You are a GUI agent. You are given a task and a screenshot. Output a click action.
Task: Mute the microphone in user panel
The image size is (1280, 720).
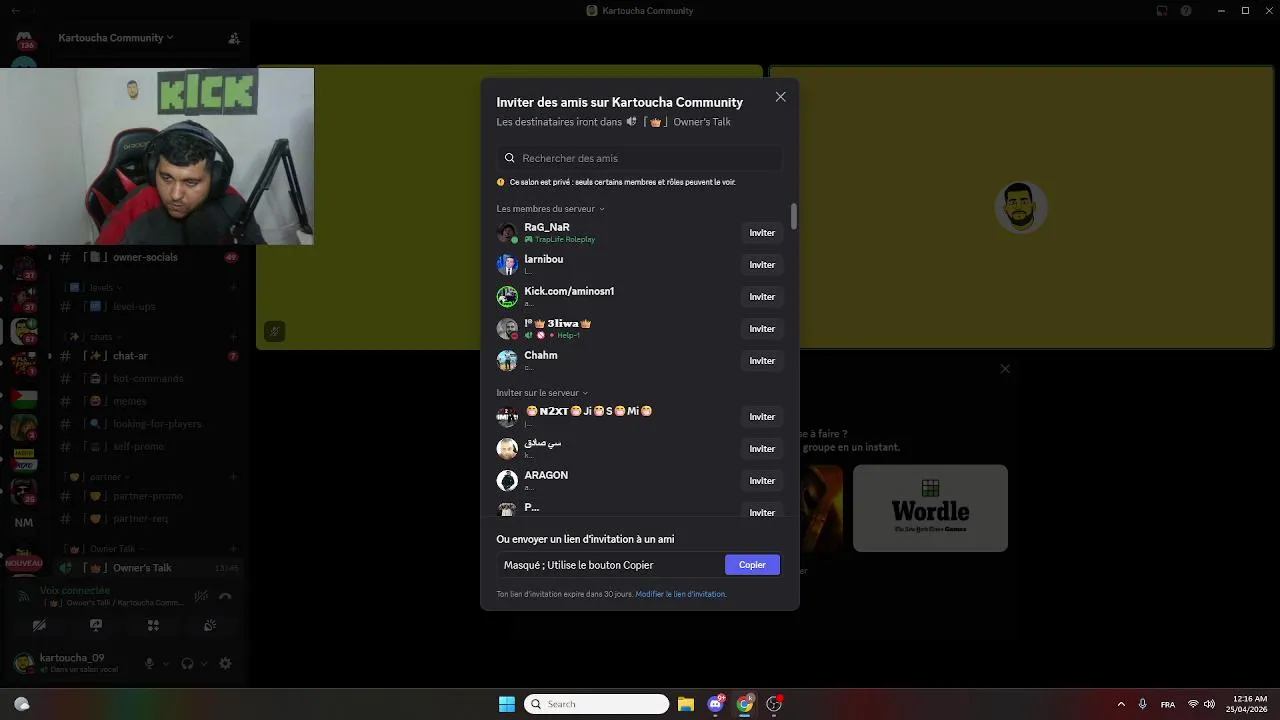tap(149, 663)
